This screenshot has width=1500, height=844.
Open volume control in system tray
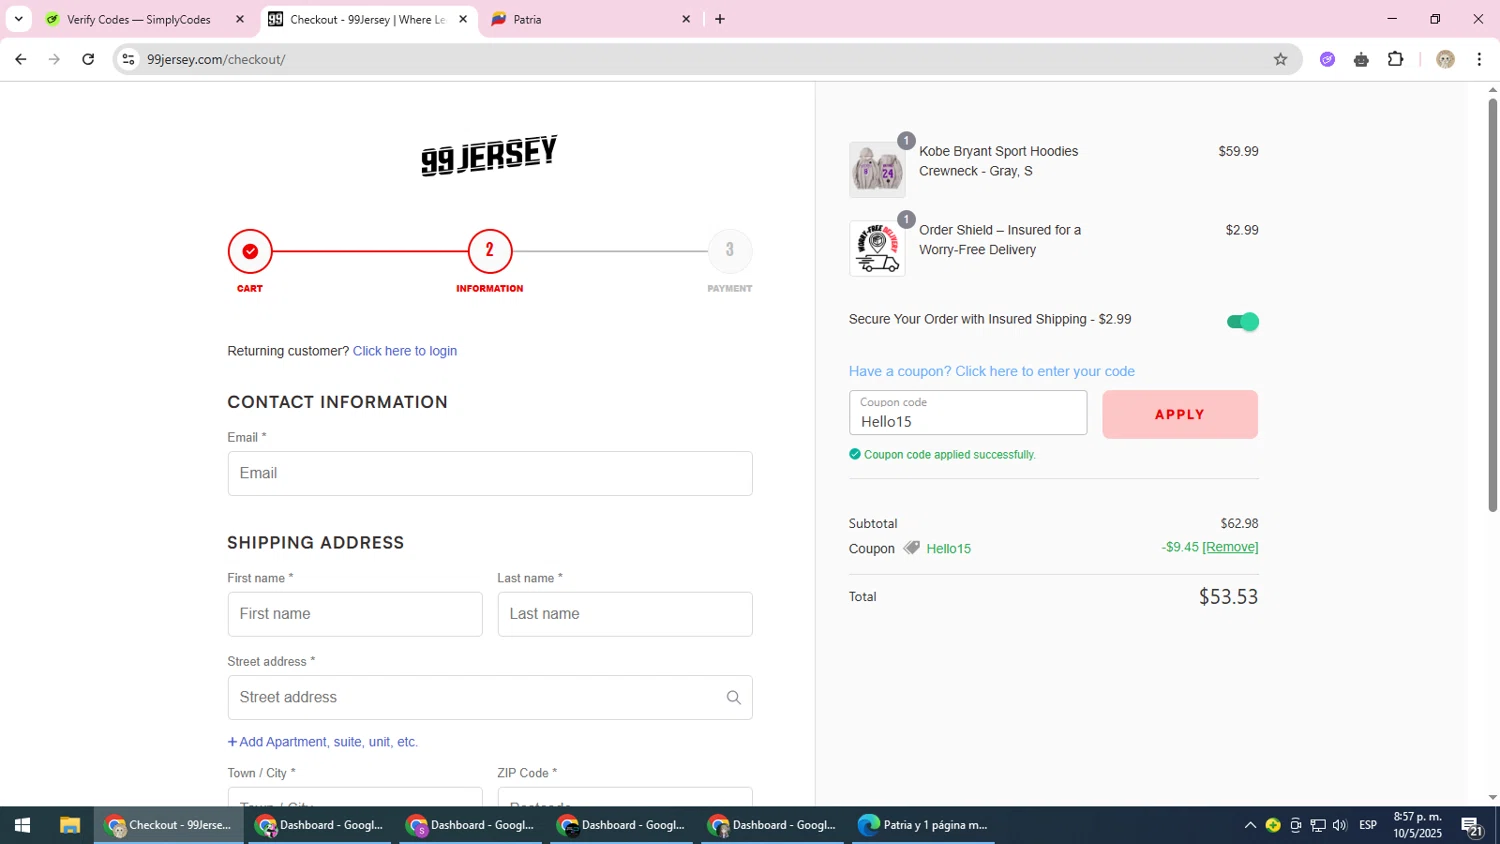(x=1340, y=825)
